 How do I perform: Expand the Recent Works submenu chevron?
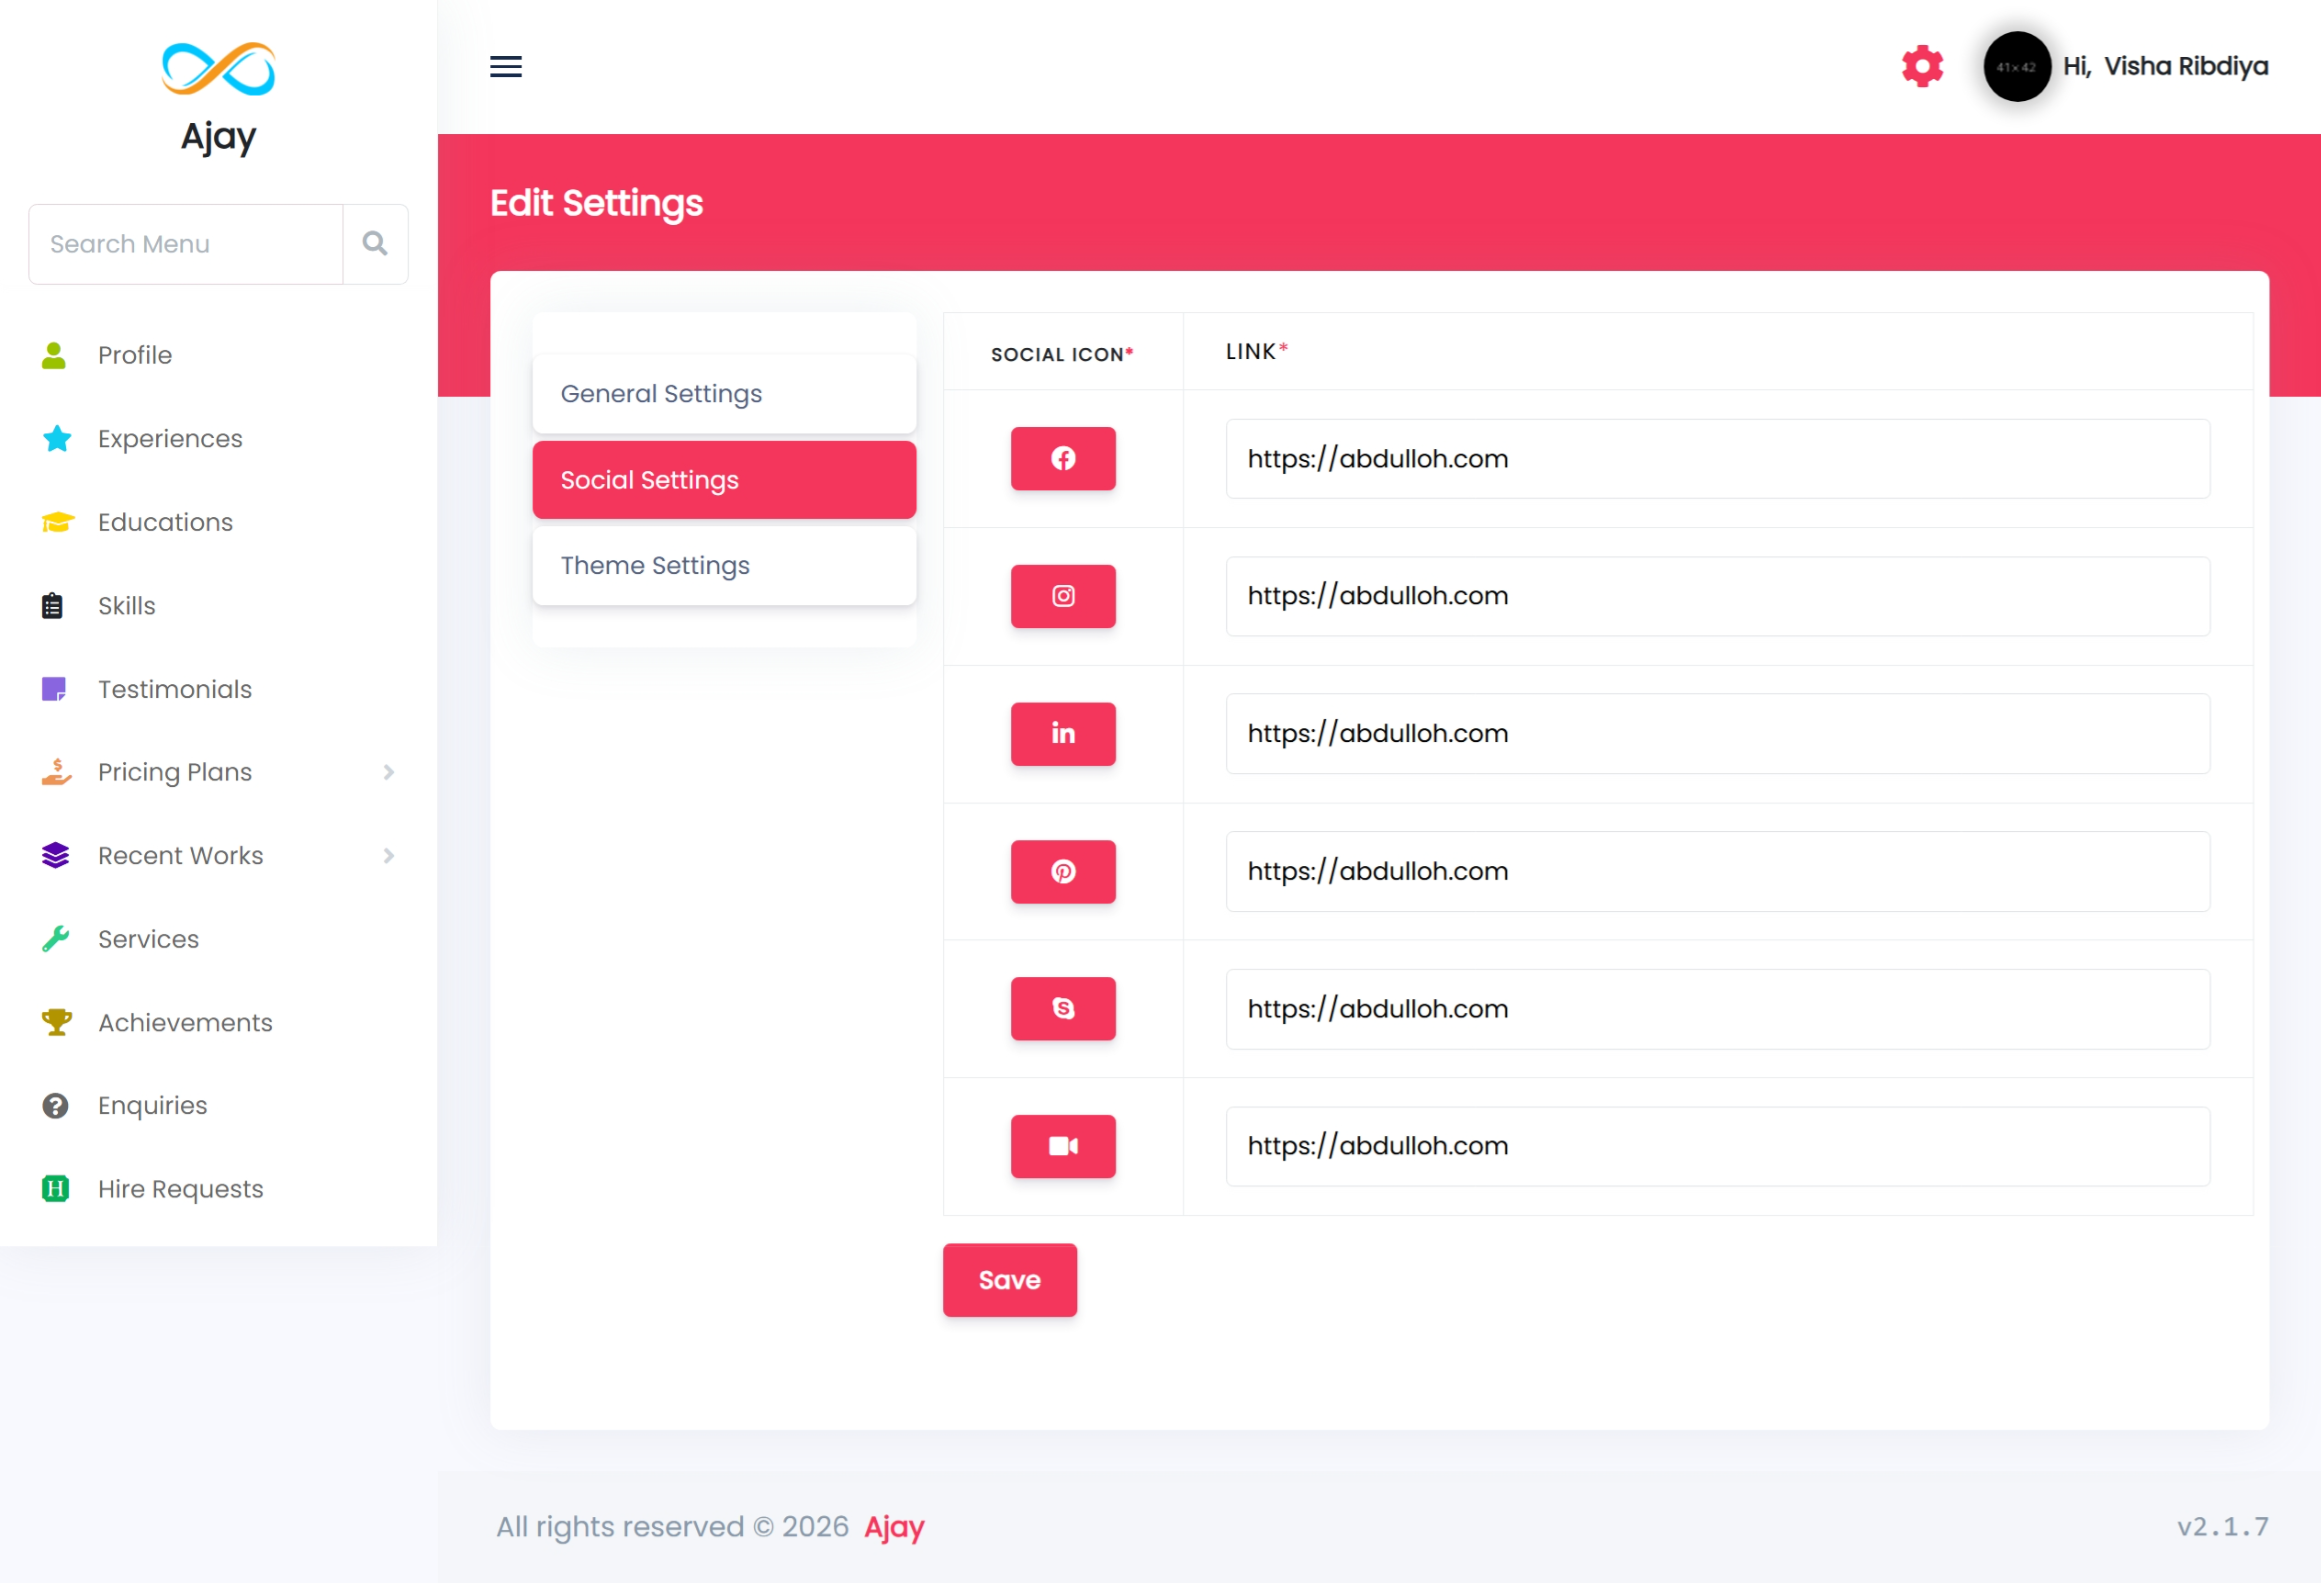pyautogui.click(x=388, y=856)
